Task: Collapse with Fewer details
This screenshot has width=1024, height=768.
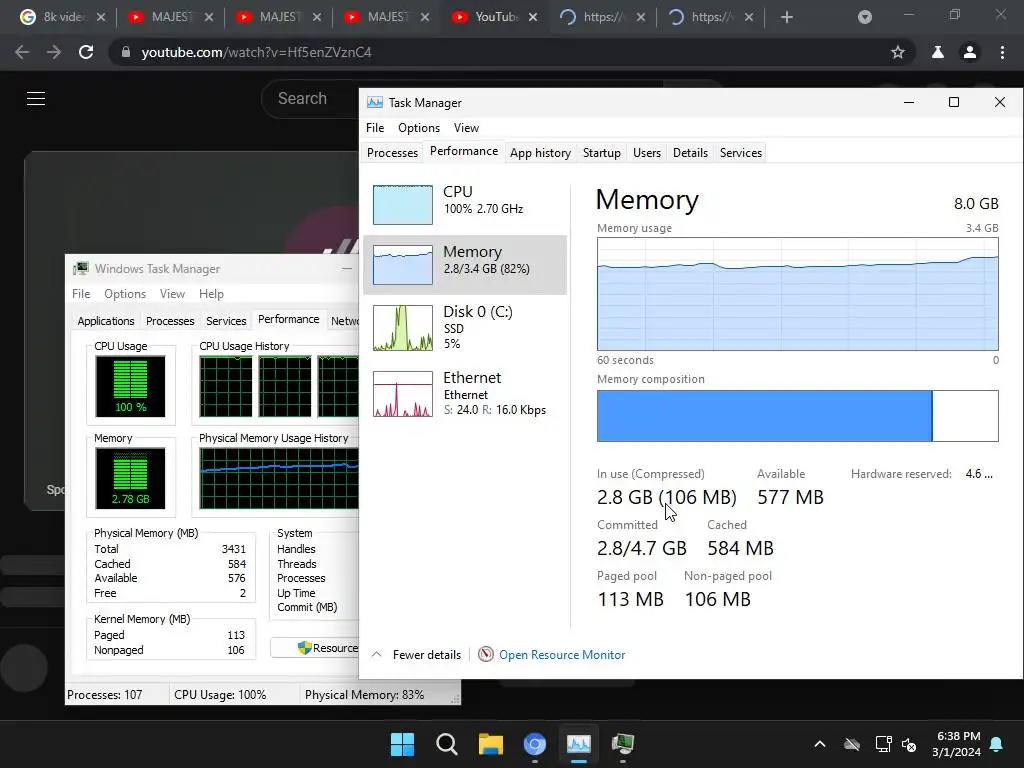Action: [417, 654]
